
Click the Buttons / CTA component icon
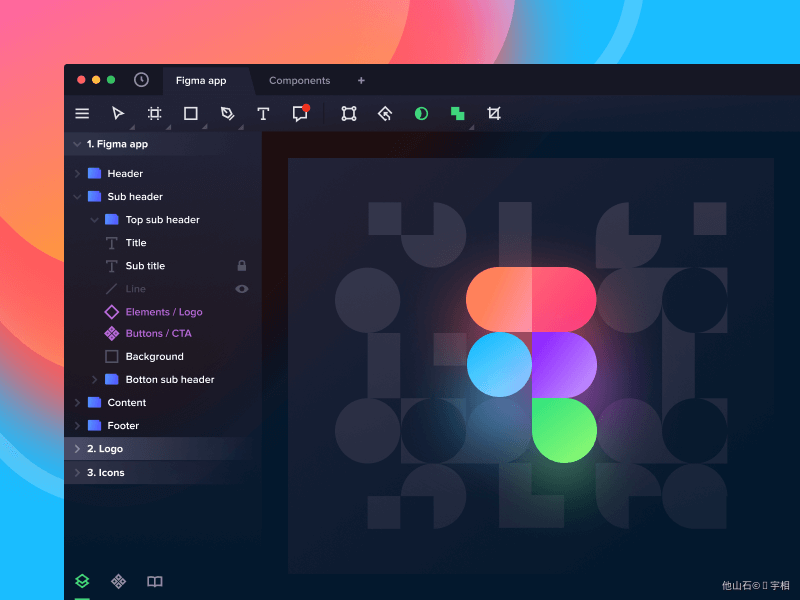click(x=112, y=333)
